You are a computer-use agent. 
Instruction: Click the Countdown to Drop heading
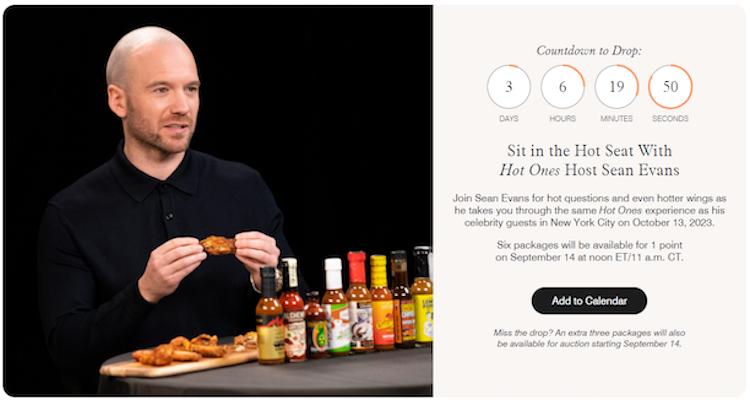[589, 50]
